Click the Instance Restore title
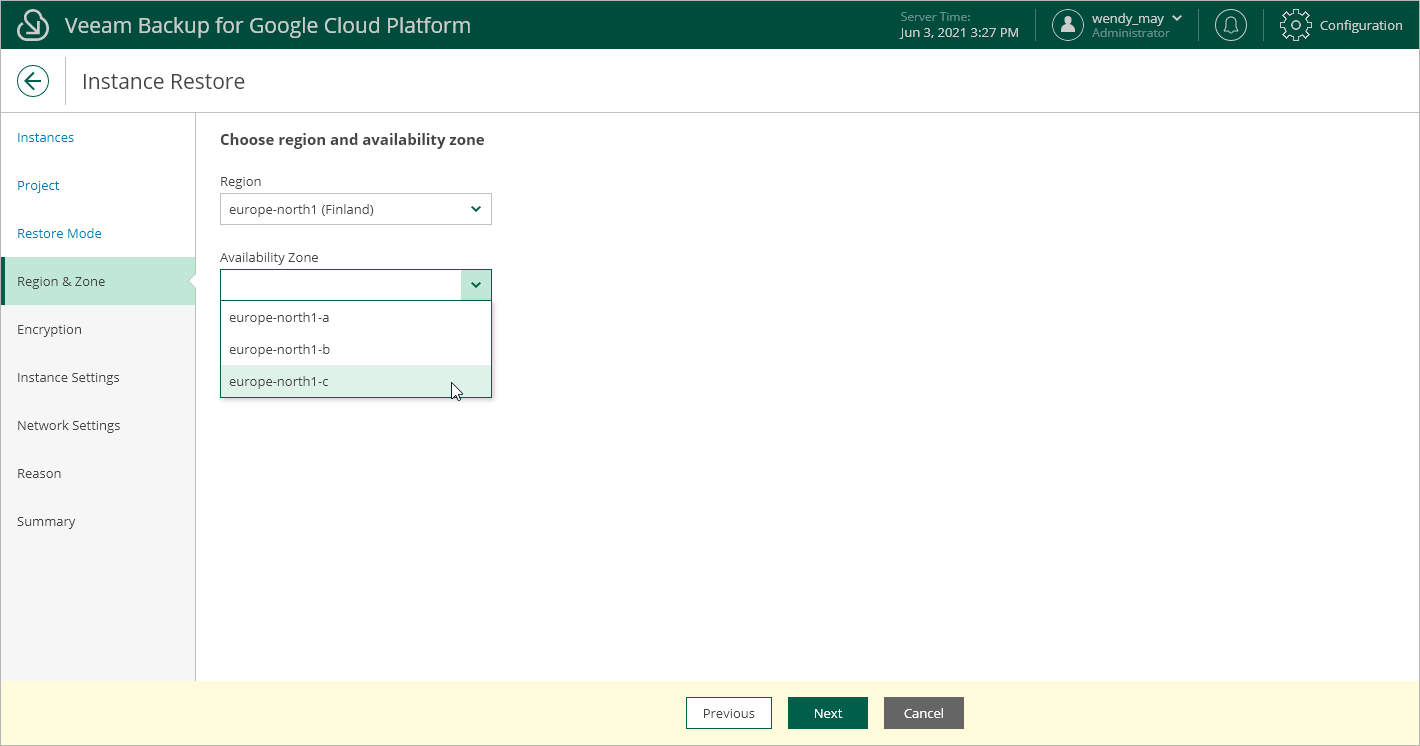Viewport: 1420px width, 746px height. 163,81
